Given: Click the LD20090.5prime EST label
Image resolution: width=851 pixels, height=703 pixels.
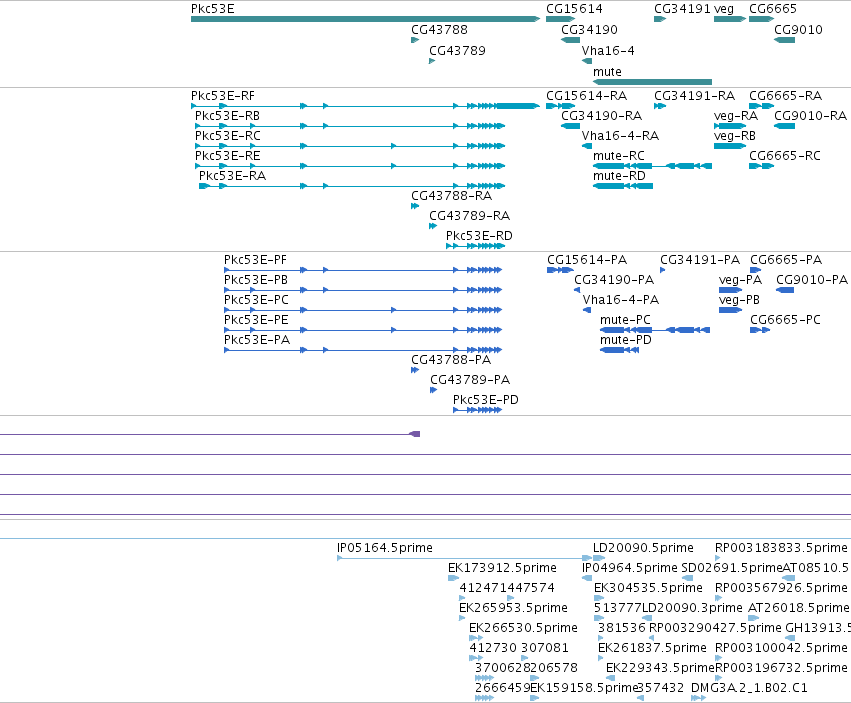Looking at the screenshot, I should pos(643,548).
